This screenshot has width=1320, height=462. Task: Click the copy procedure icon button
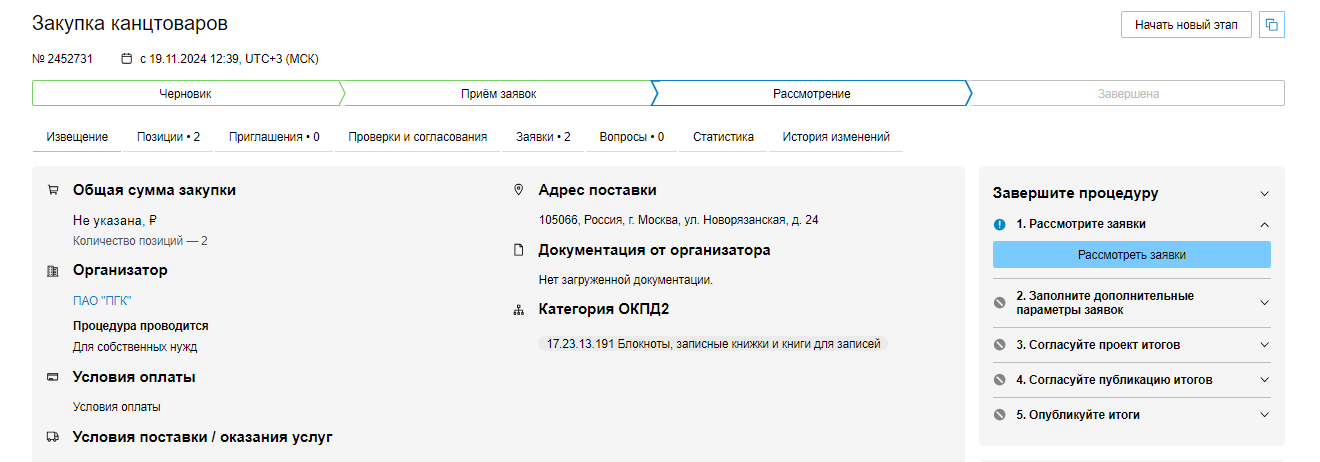[x=1272, y=25]
